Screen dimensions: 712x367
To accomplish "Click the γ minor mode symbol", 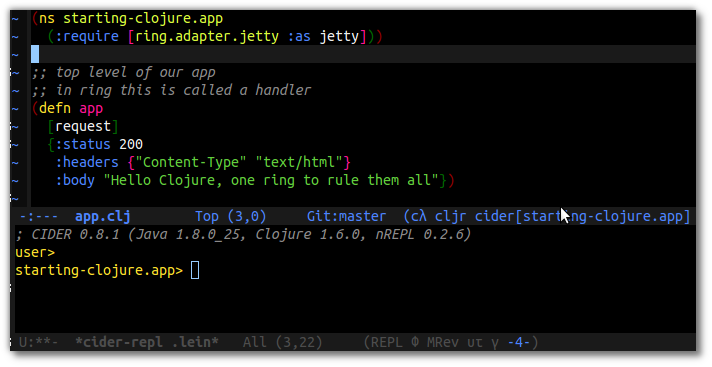I will (494, 343).
